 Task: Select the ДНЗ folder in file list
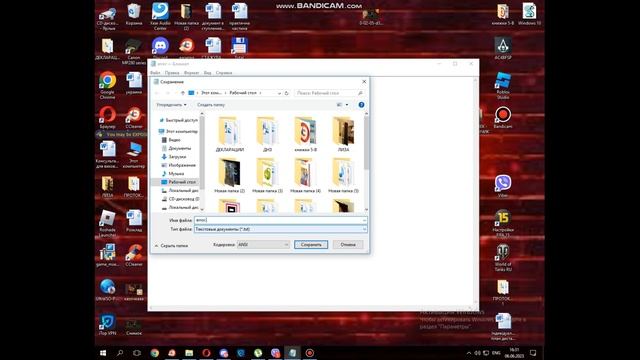(267, 135)
